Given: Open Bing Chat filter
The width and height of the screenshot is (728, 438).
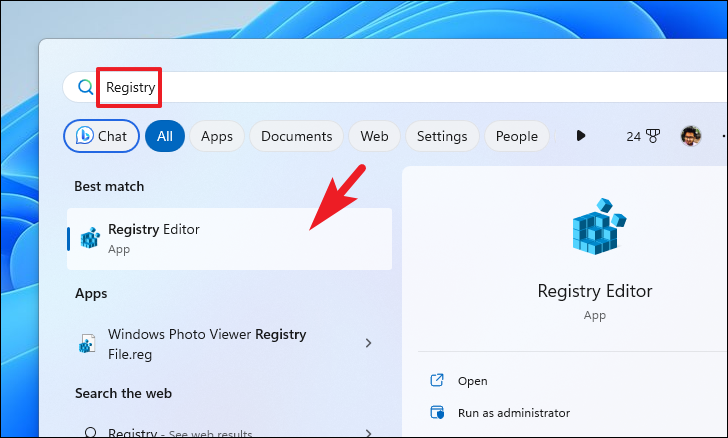Looking at the screenshot, I should click(x=101, y=136).
